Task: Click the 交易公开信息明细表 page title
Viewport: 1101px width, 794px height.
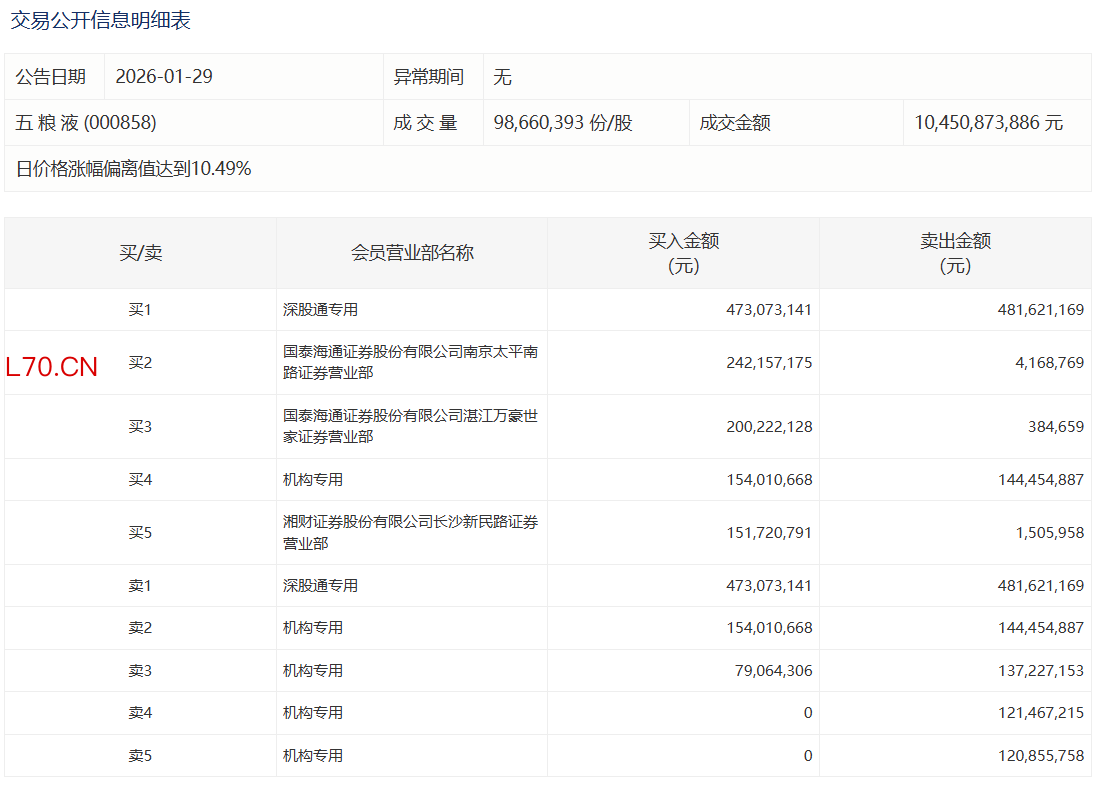Action: click(100, 20)
